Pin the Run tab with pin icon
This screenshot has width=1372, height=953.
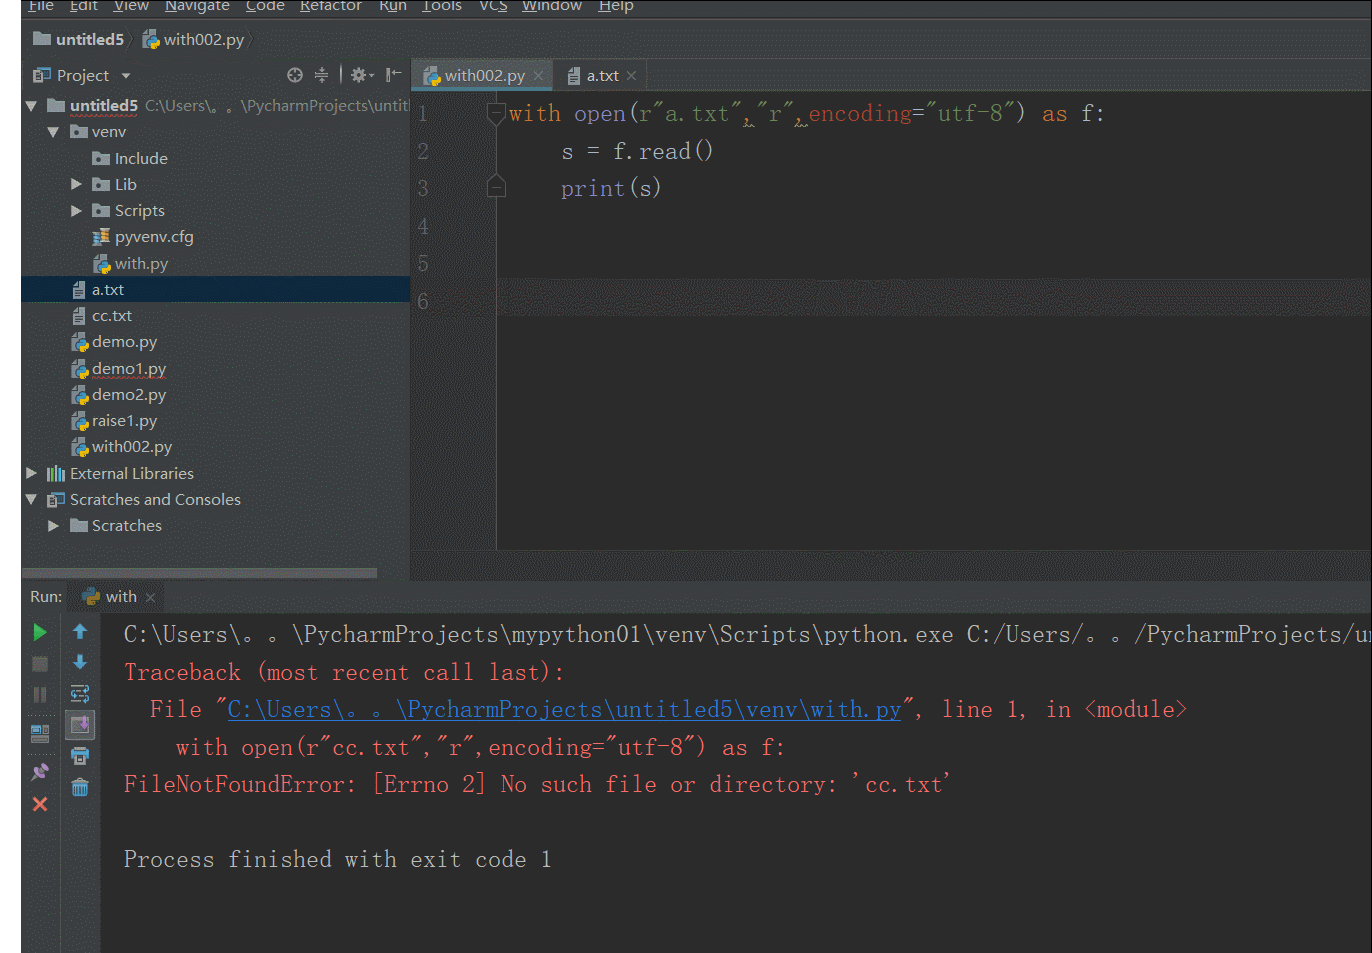pyautogui.click(x=40, y=771)
